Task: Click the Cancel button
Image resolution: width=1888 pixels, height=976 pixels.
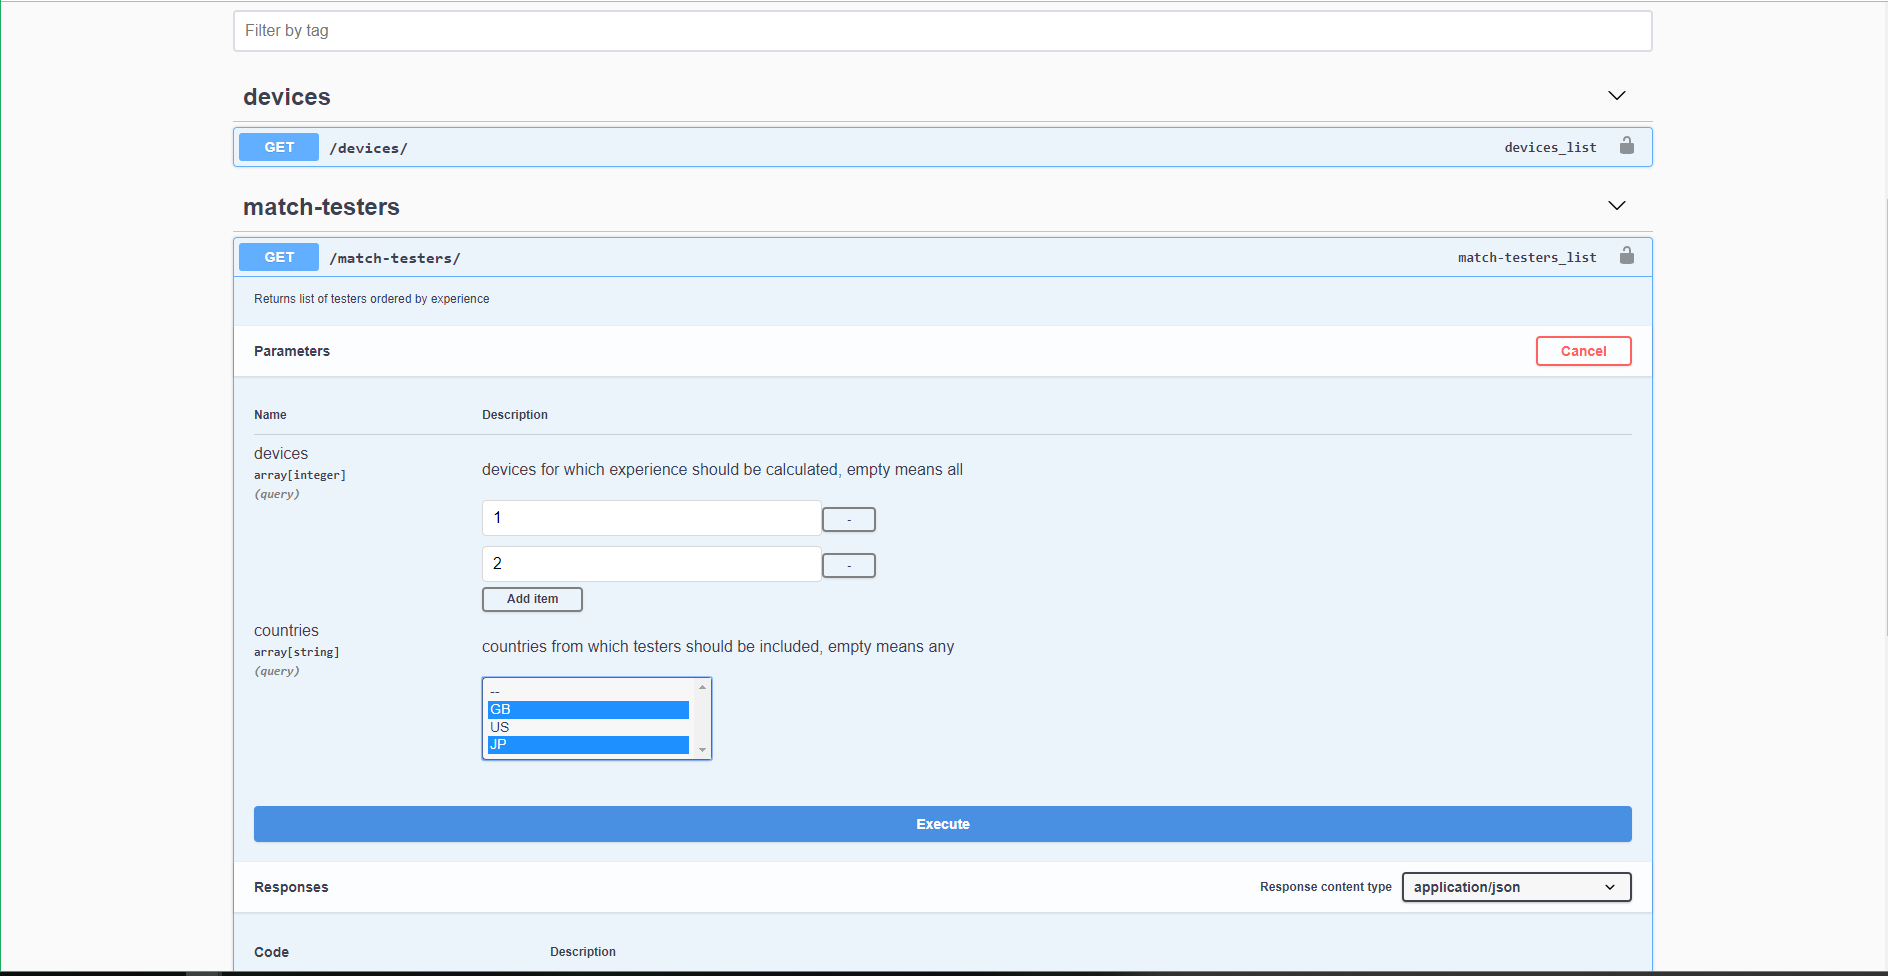Action: pos(1583,351)
